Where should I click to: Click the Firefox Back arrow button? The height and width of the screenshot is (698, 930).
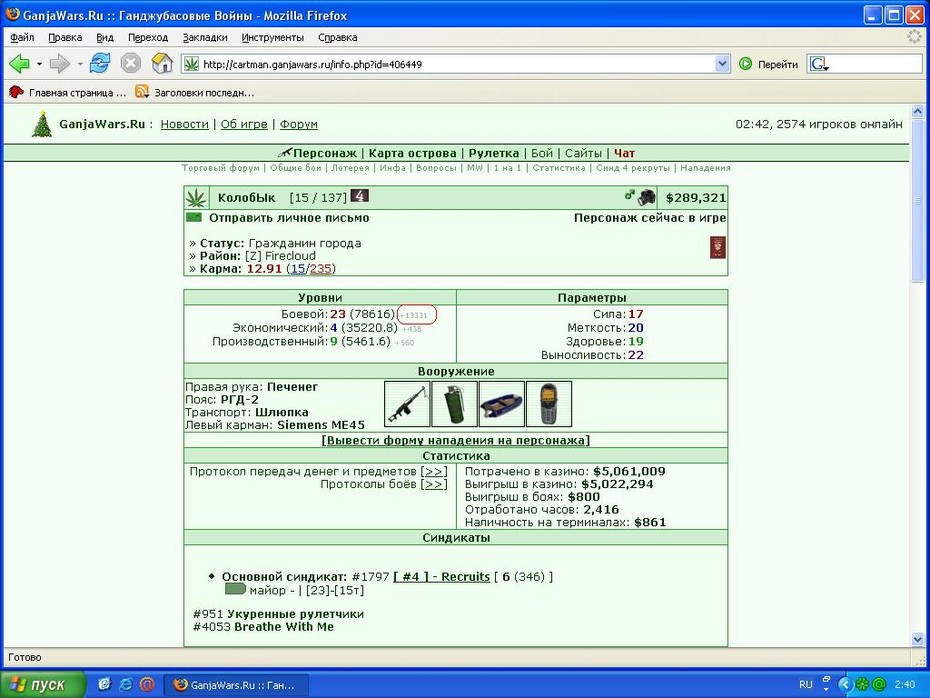coord(20,63)
